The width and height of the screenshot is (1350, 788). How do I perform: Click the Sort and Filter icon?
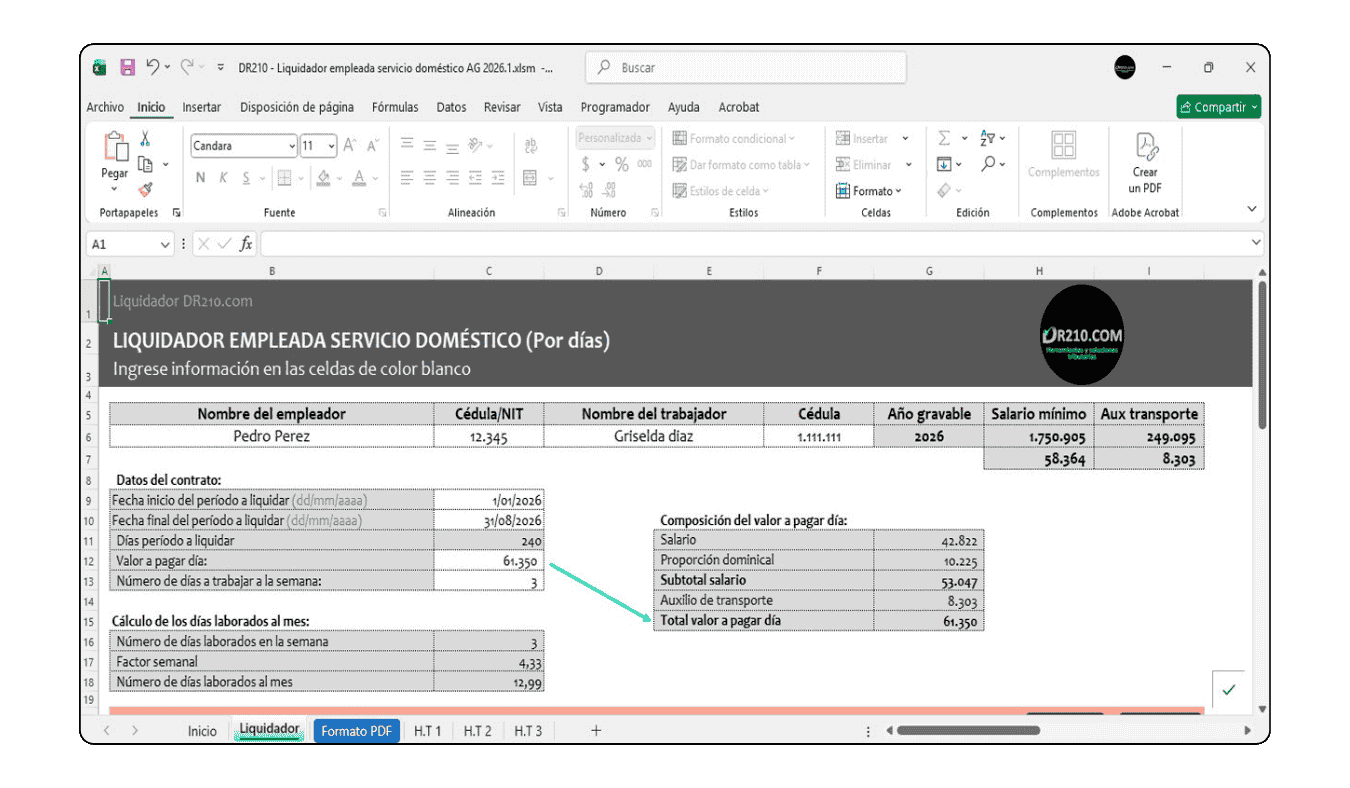(x=988, y=139)
